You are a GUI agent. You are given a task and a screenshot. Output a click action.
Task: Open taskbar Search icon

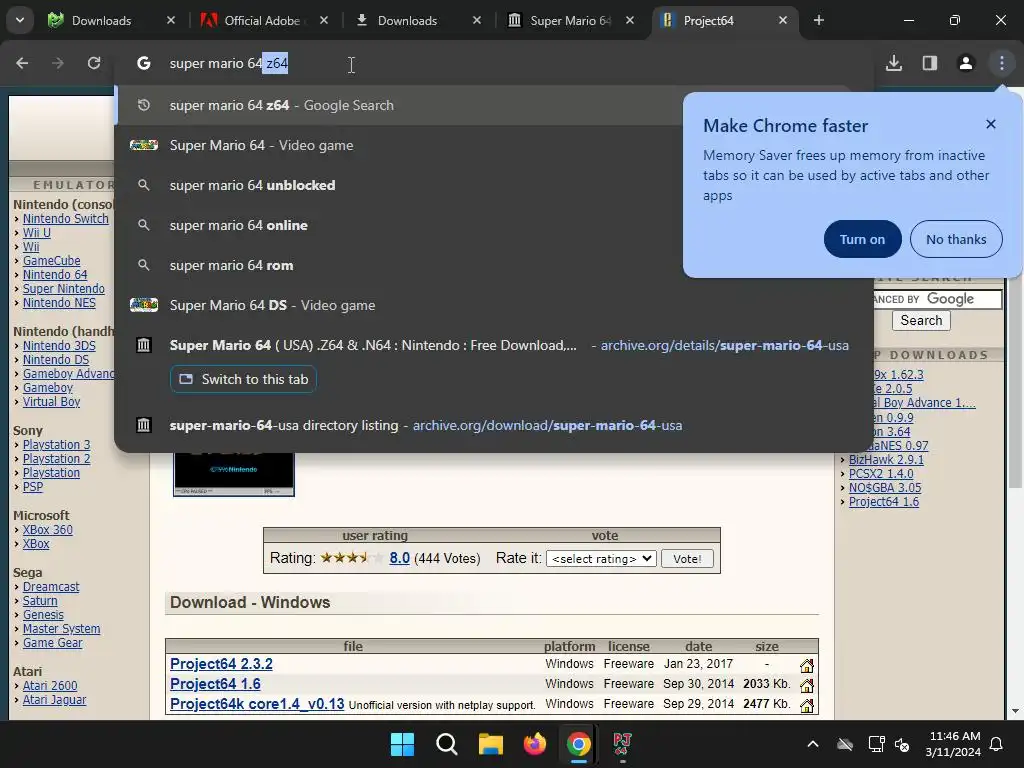pos(447,744)
